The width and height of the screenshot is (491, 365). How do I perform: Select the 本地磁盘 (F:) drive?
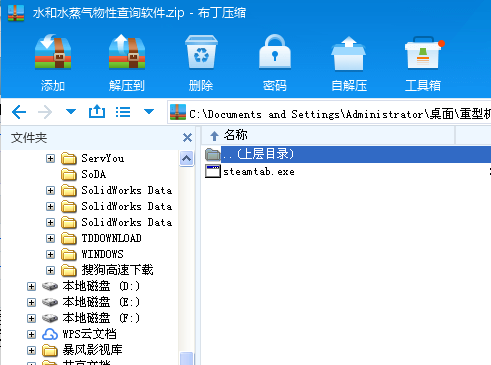point(101,318)
